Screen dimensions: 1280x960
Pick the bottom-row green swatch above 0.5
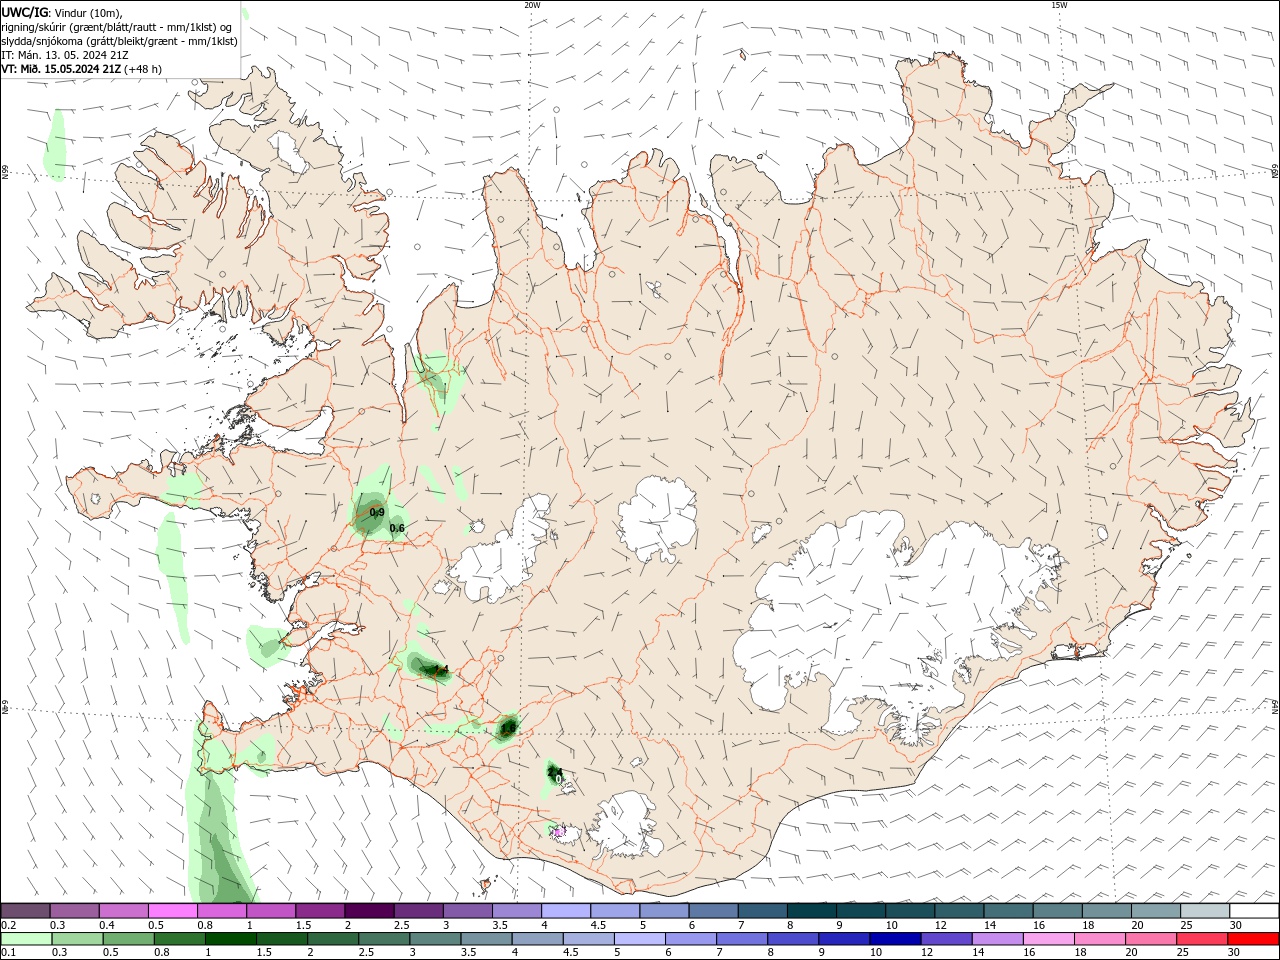click(x=128, y=939)
